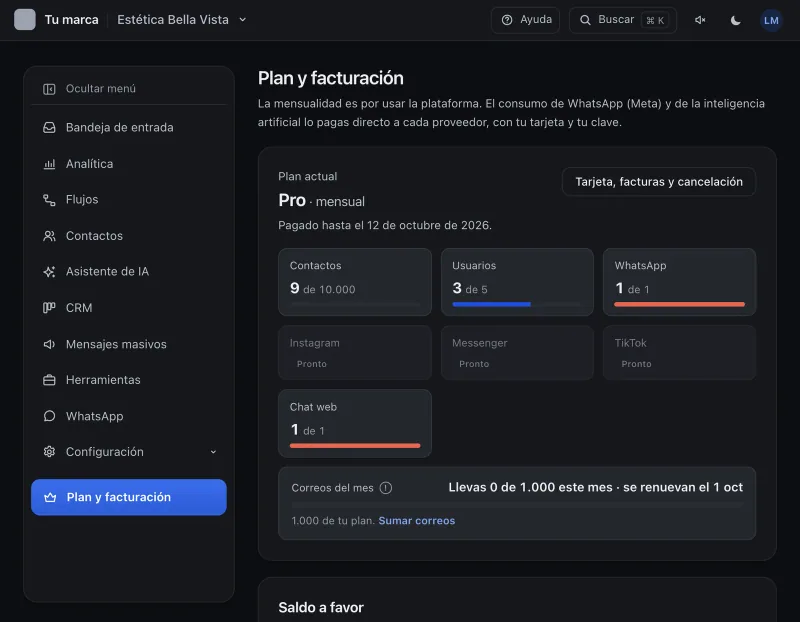Click the ⌘ K shortcut badge
This screenshot has height=622, width=800.
click(x=655, y=20)
